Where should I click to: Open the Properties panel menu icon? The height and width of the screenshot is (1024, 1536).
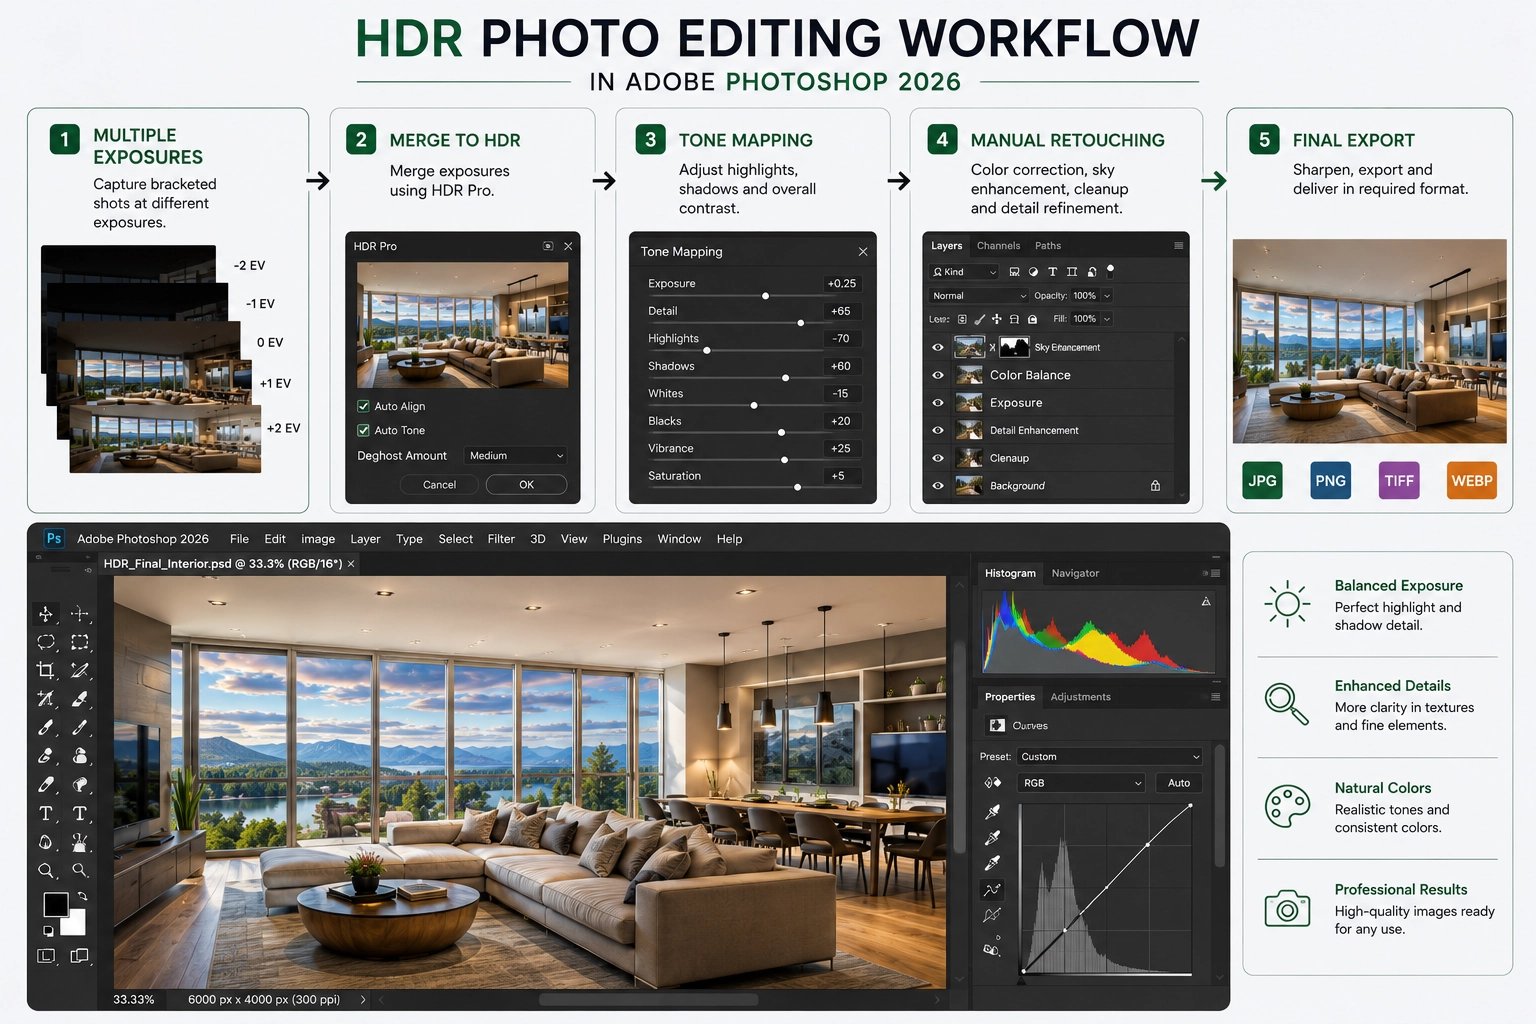tap(1215, 697)
